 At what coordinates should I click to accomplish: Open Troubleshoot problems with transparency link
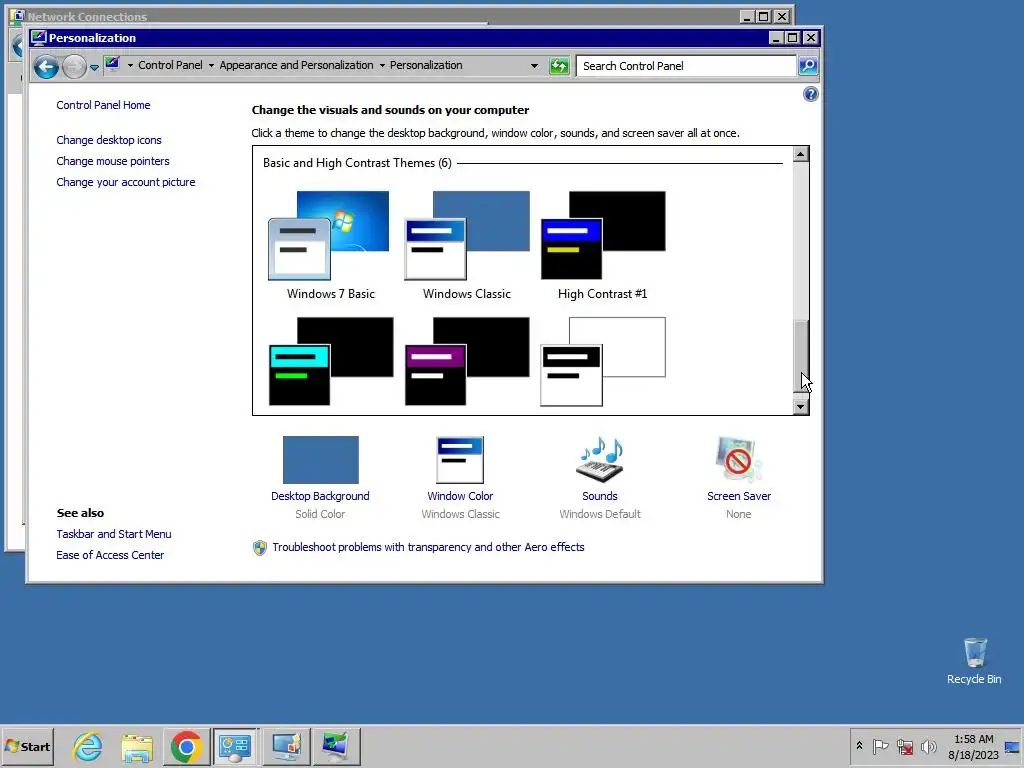(428, 547)
